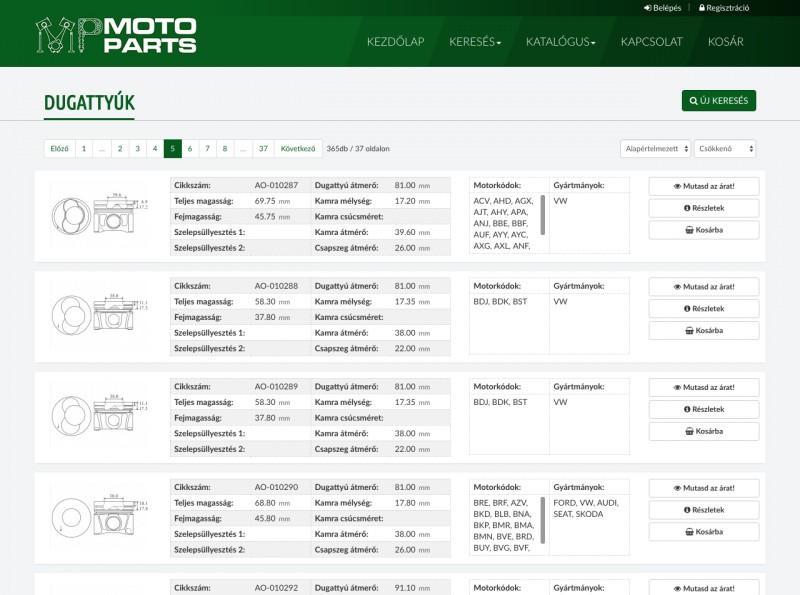Click Következő for next page
This screenshot has width=800, height=595.
click(x=298, y=149)
